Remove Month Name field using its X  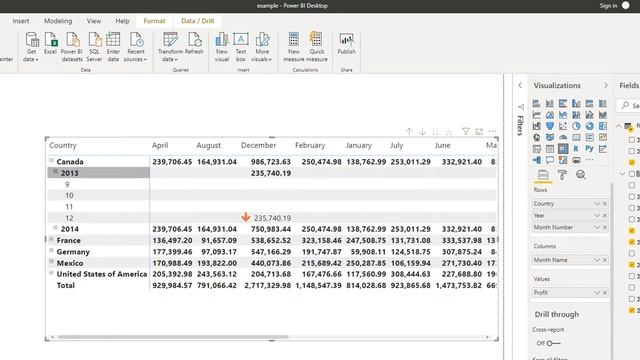pos(604,260)
